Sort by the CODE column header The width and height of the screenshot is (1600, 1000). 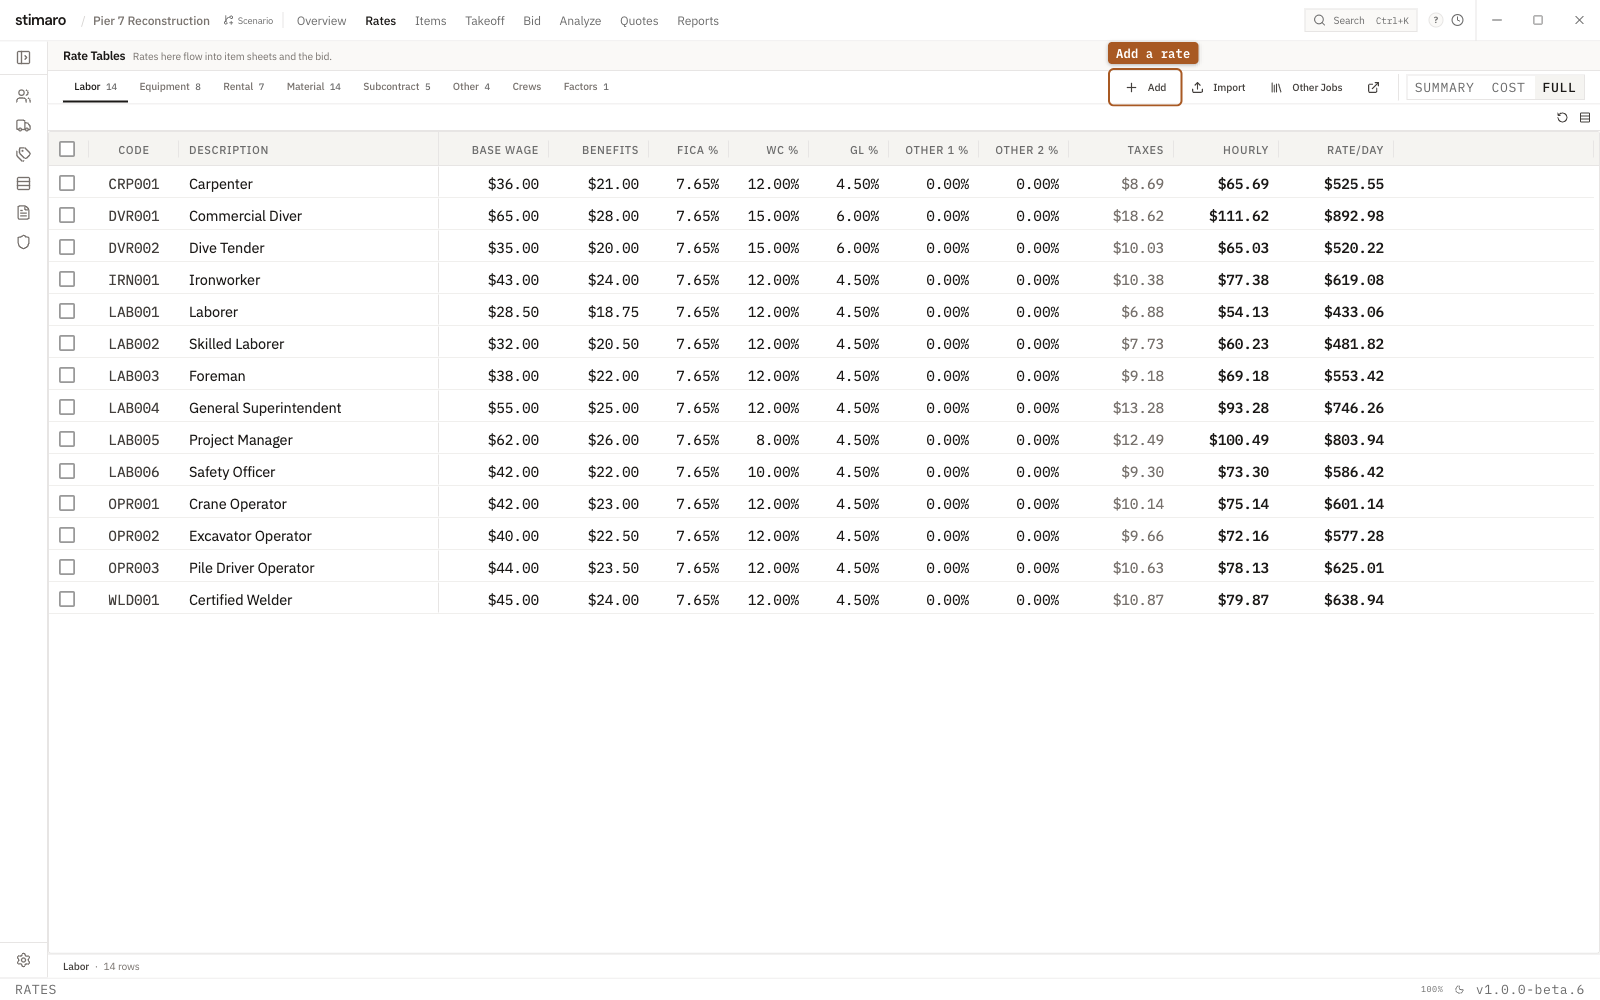pos(134,150)
